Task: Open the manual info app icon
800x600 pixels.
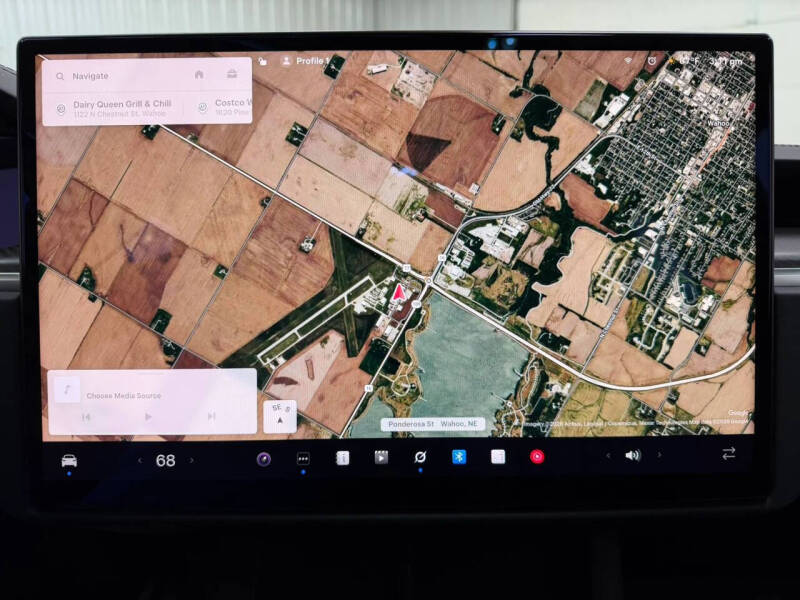Action: click(x=342, y=458)
